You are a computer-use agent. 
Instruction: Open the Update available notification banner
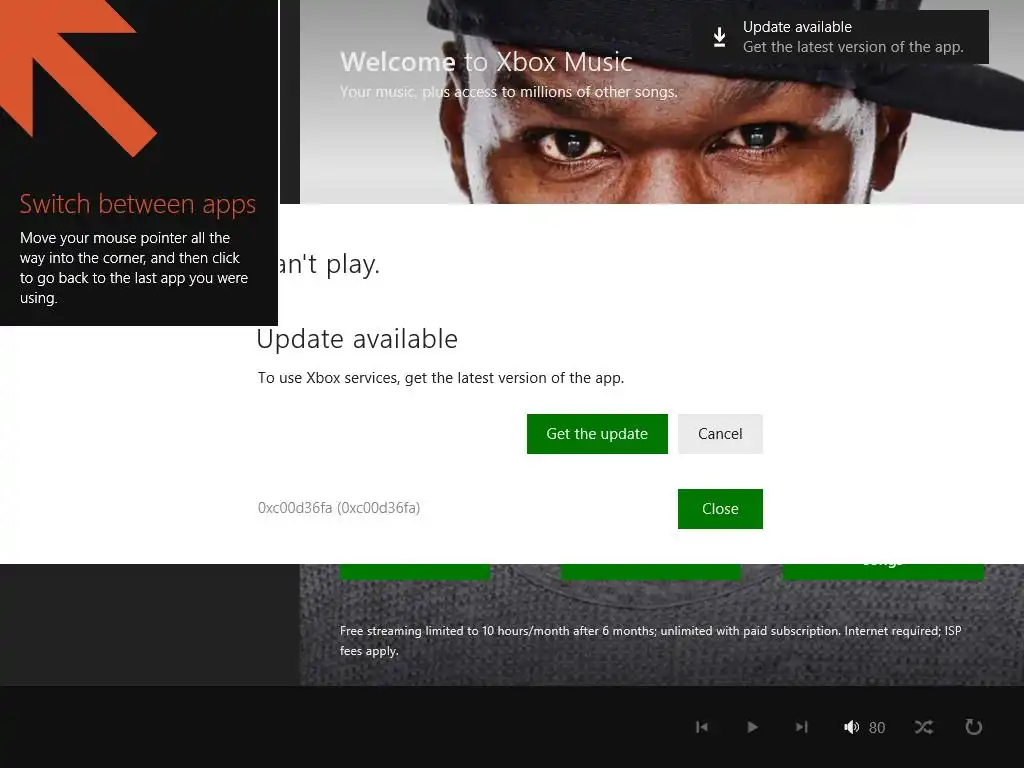click(x=841, y=37)
